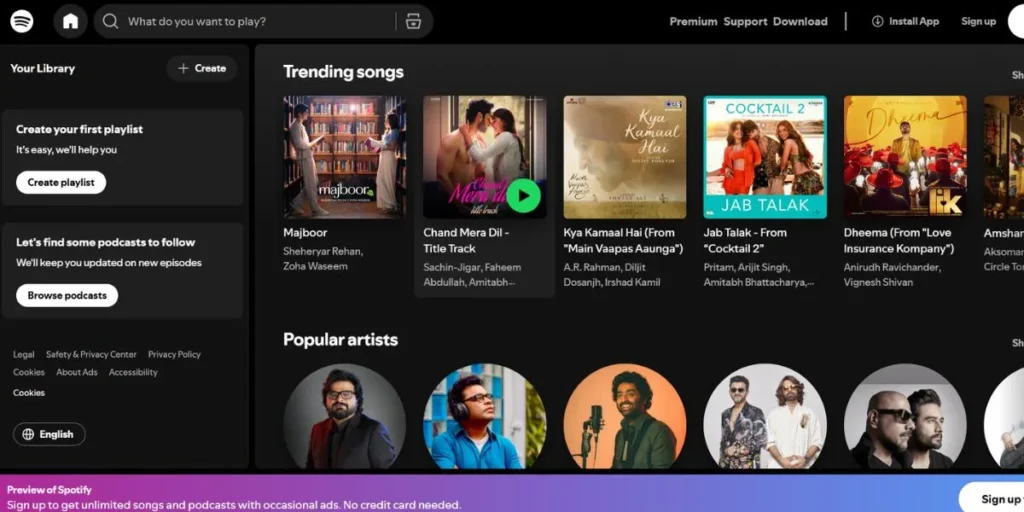Open the Privacy Policy link
Image resolution: width=1024 pixels, height=512 pixels.
click(174, 355)
